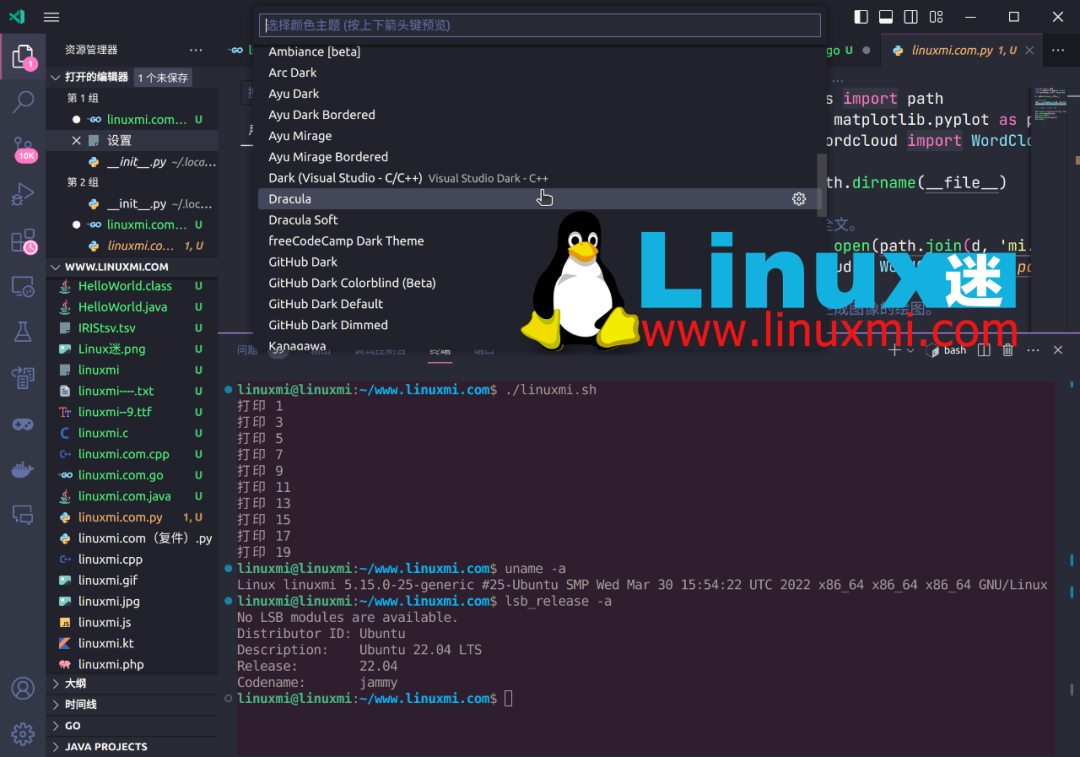
Task: Expand the 大纲 section
Action: coord(132,683)
